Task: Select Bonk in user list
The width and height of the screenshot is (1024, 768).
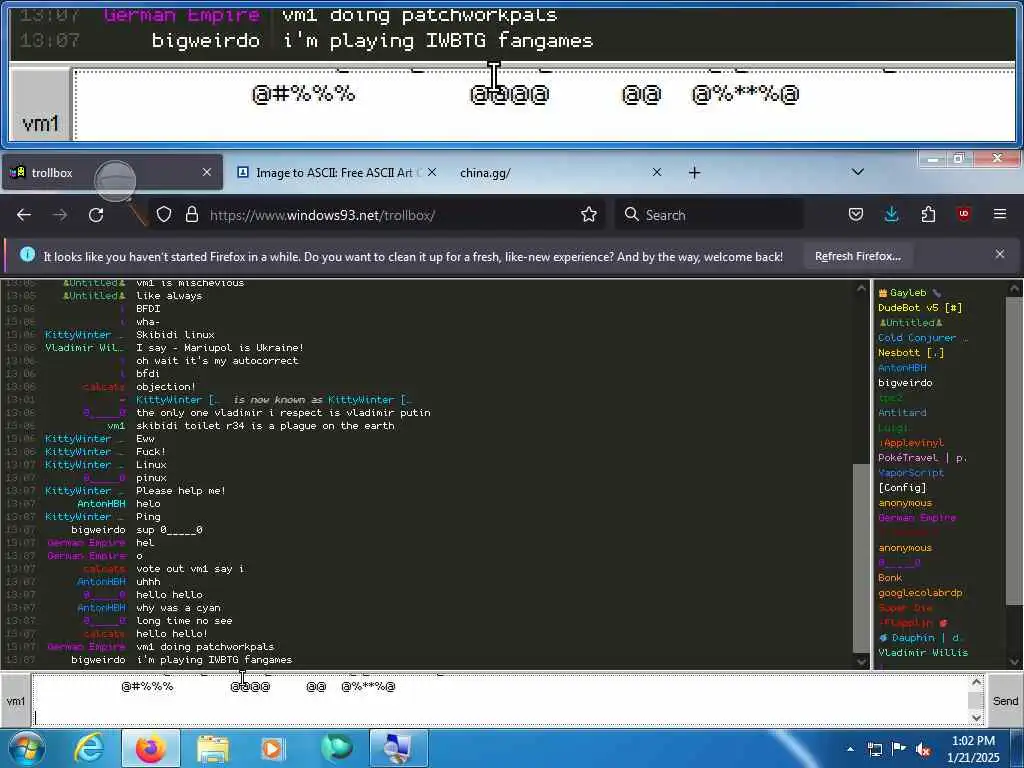Action: click(x=890, y=578)
